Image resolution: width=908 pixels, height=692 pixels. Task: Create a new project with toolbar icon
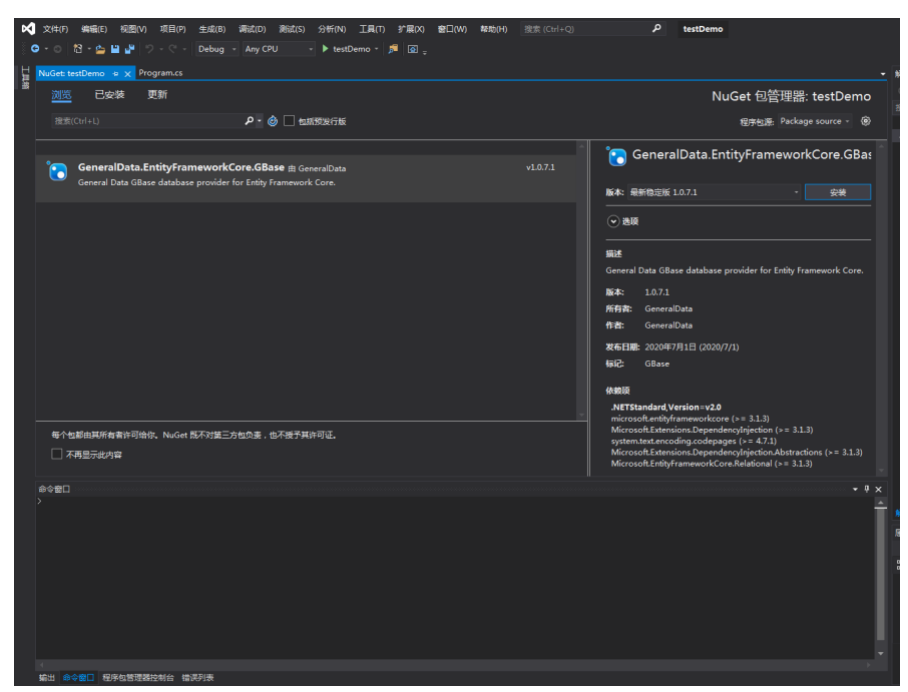(78, 49)
